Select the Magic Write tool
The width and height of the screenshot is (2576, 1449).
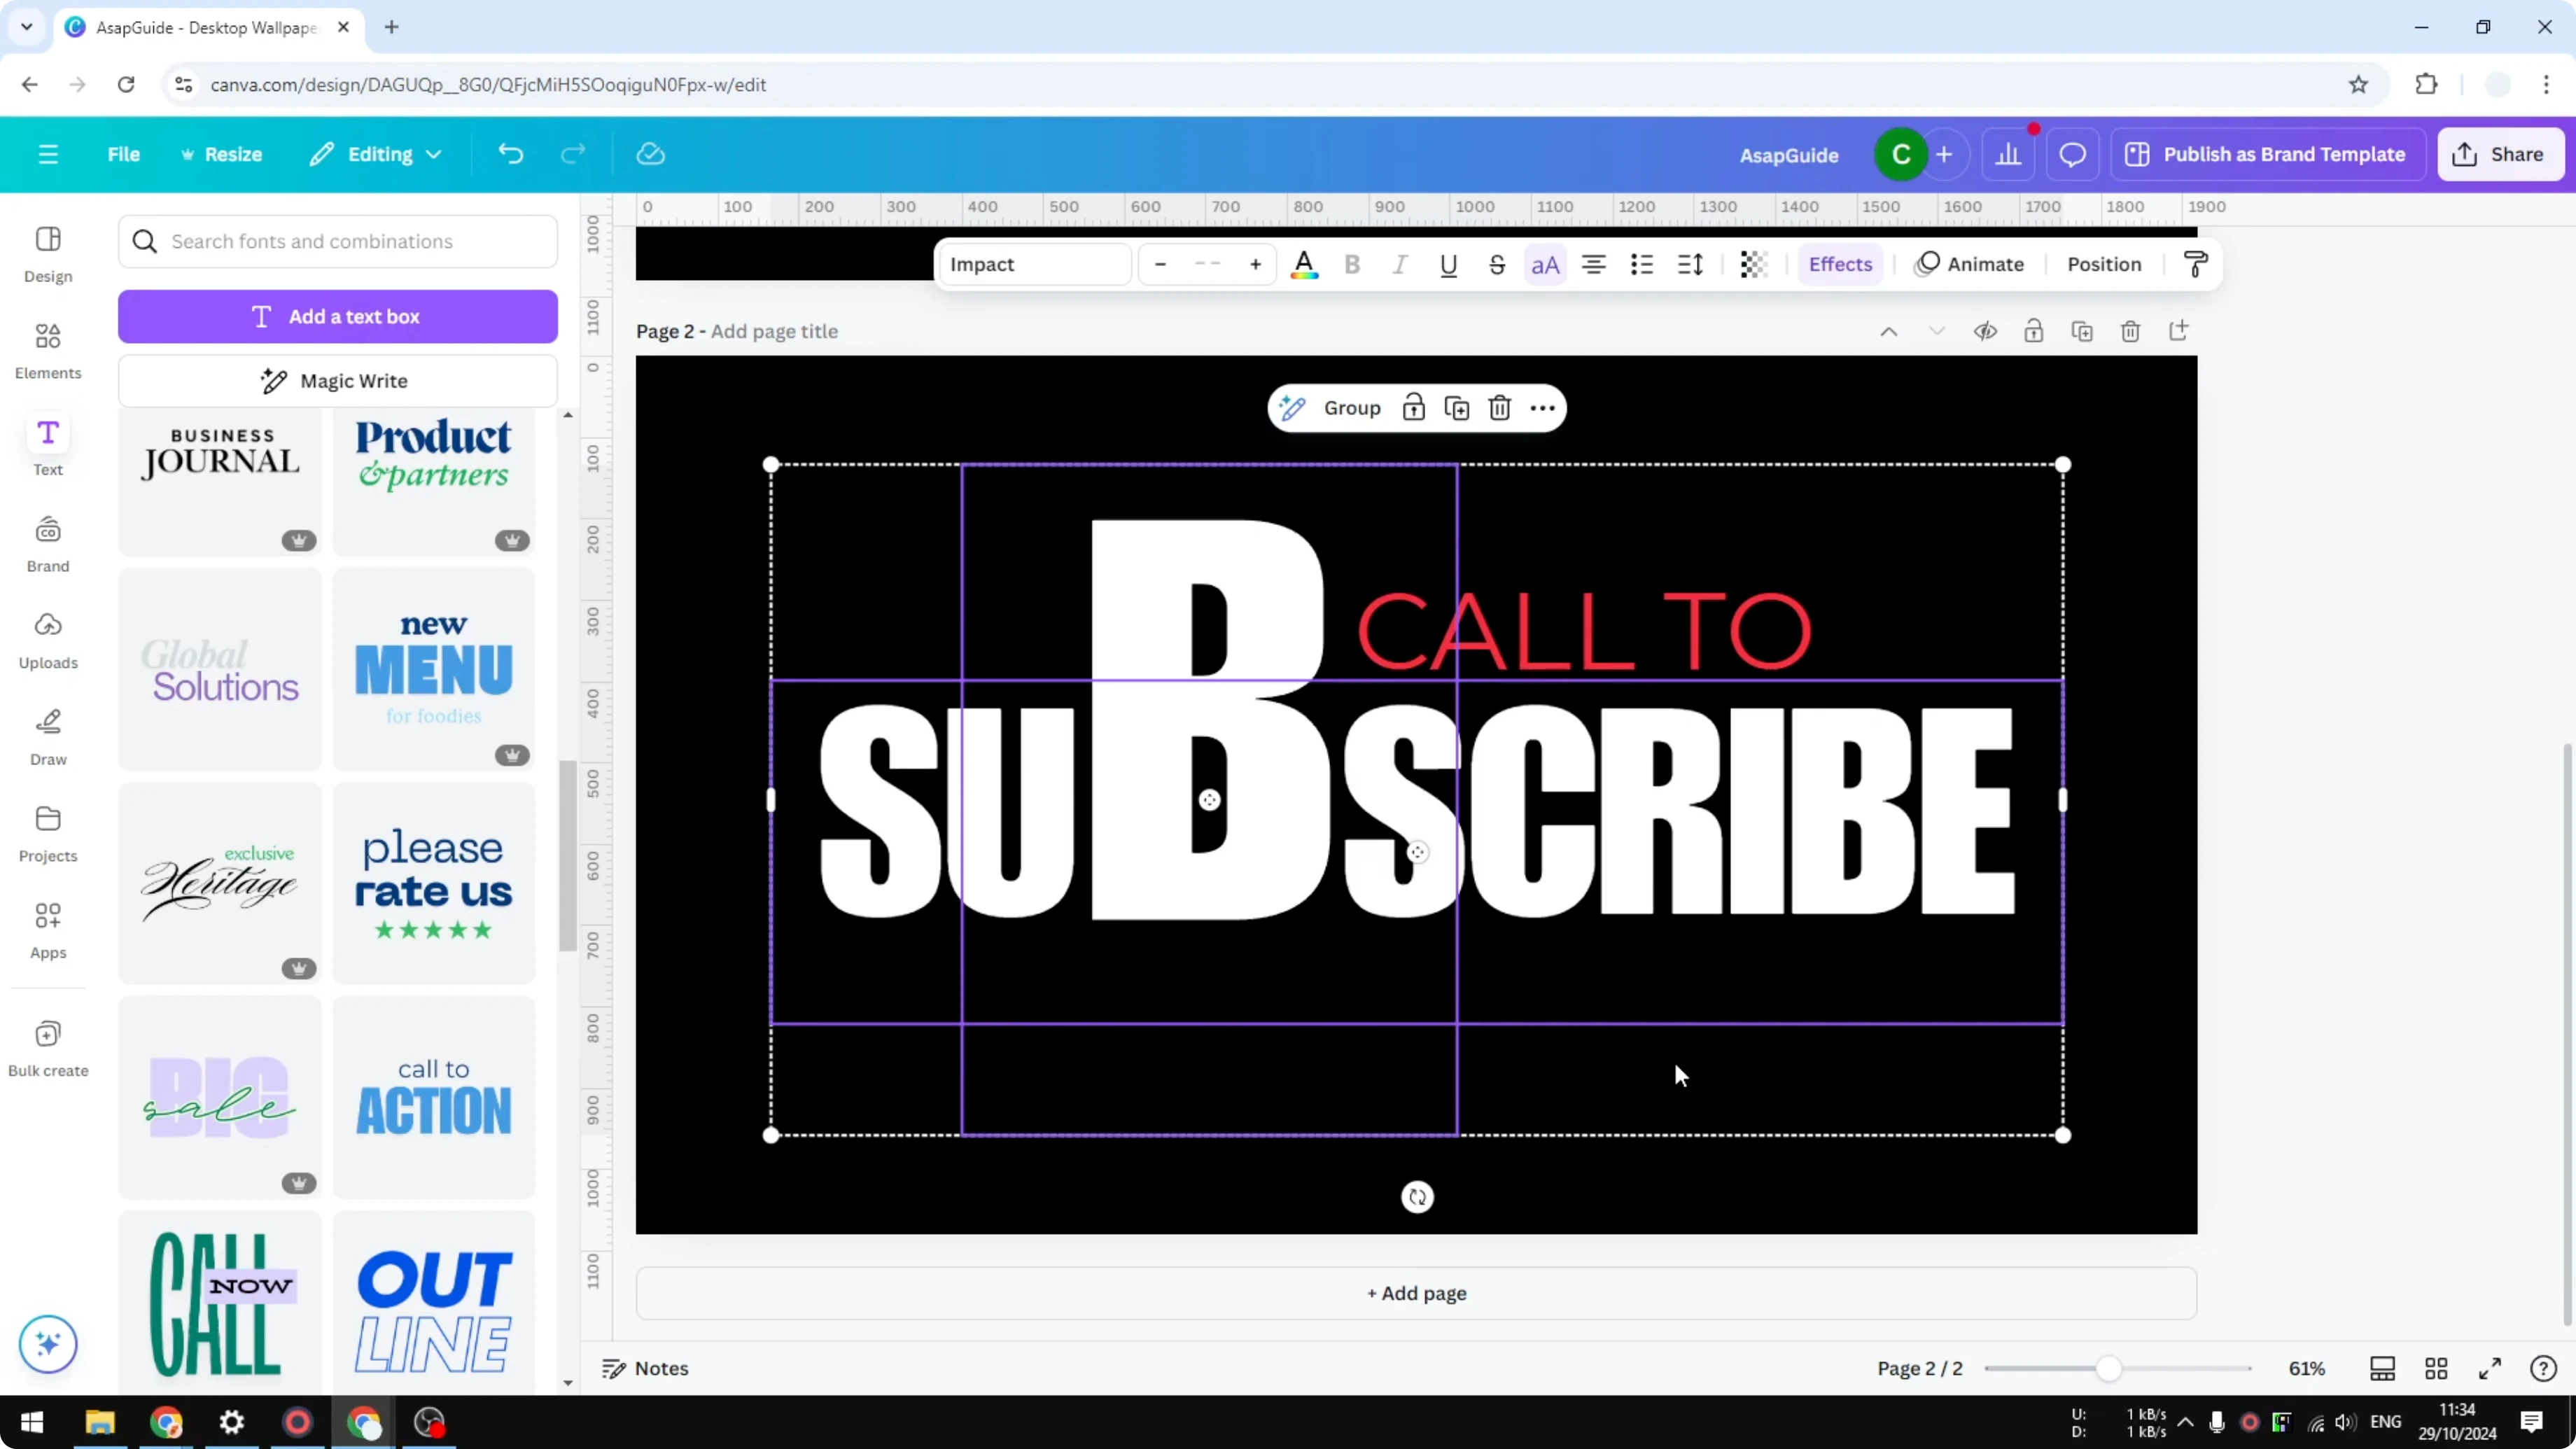click(338, 380)
